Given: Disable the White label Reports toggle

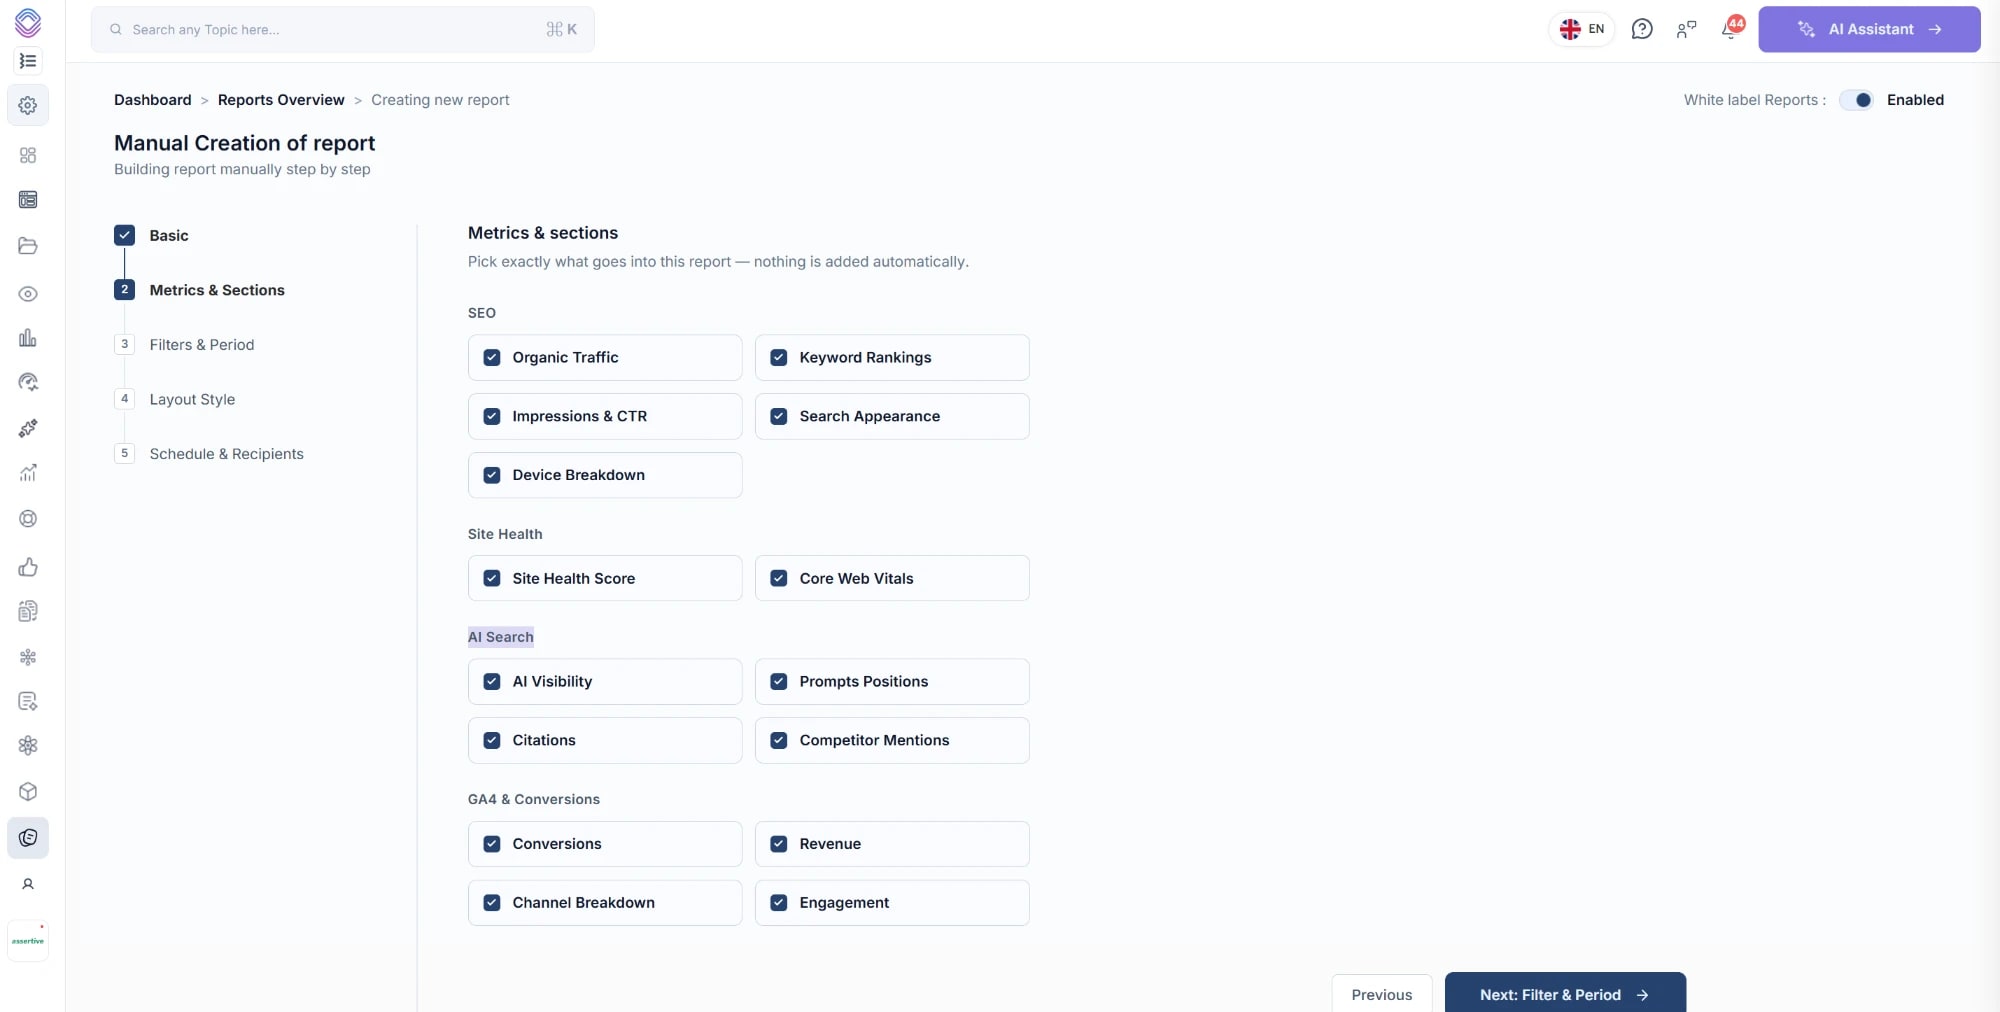Looking at the screenshot, I should pyautogui.click(x=1858, y=100).
